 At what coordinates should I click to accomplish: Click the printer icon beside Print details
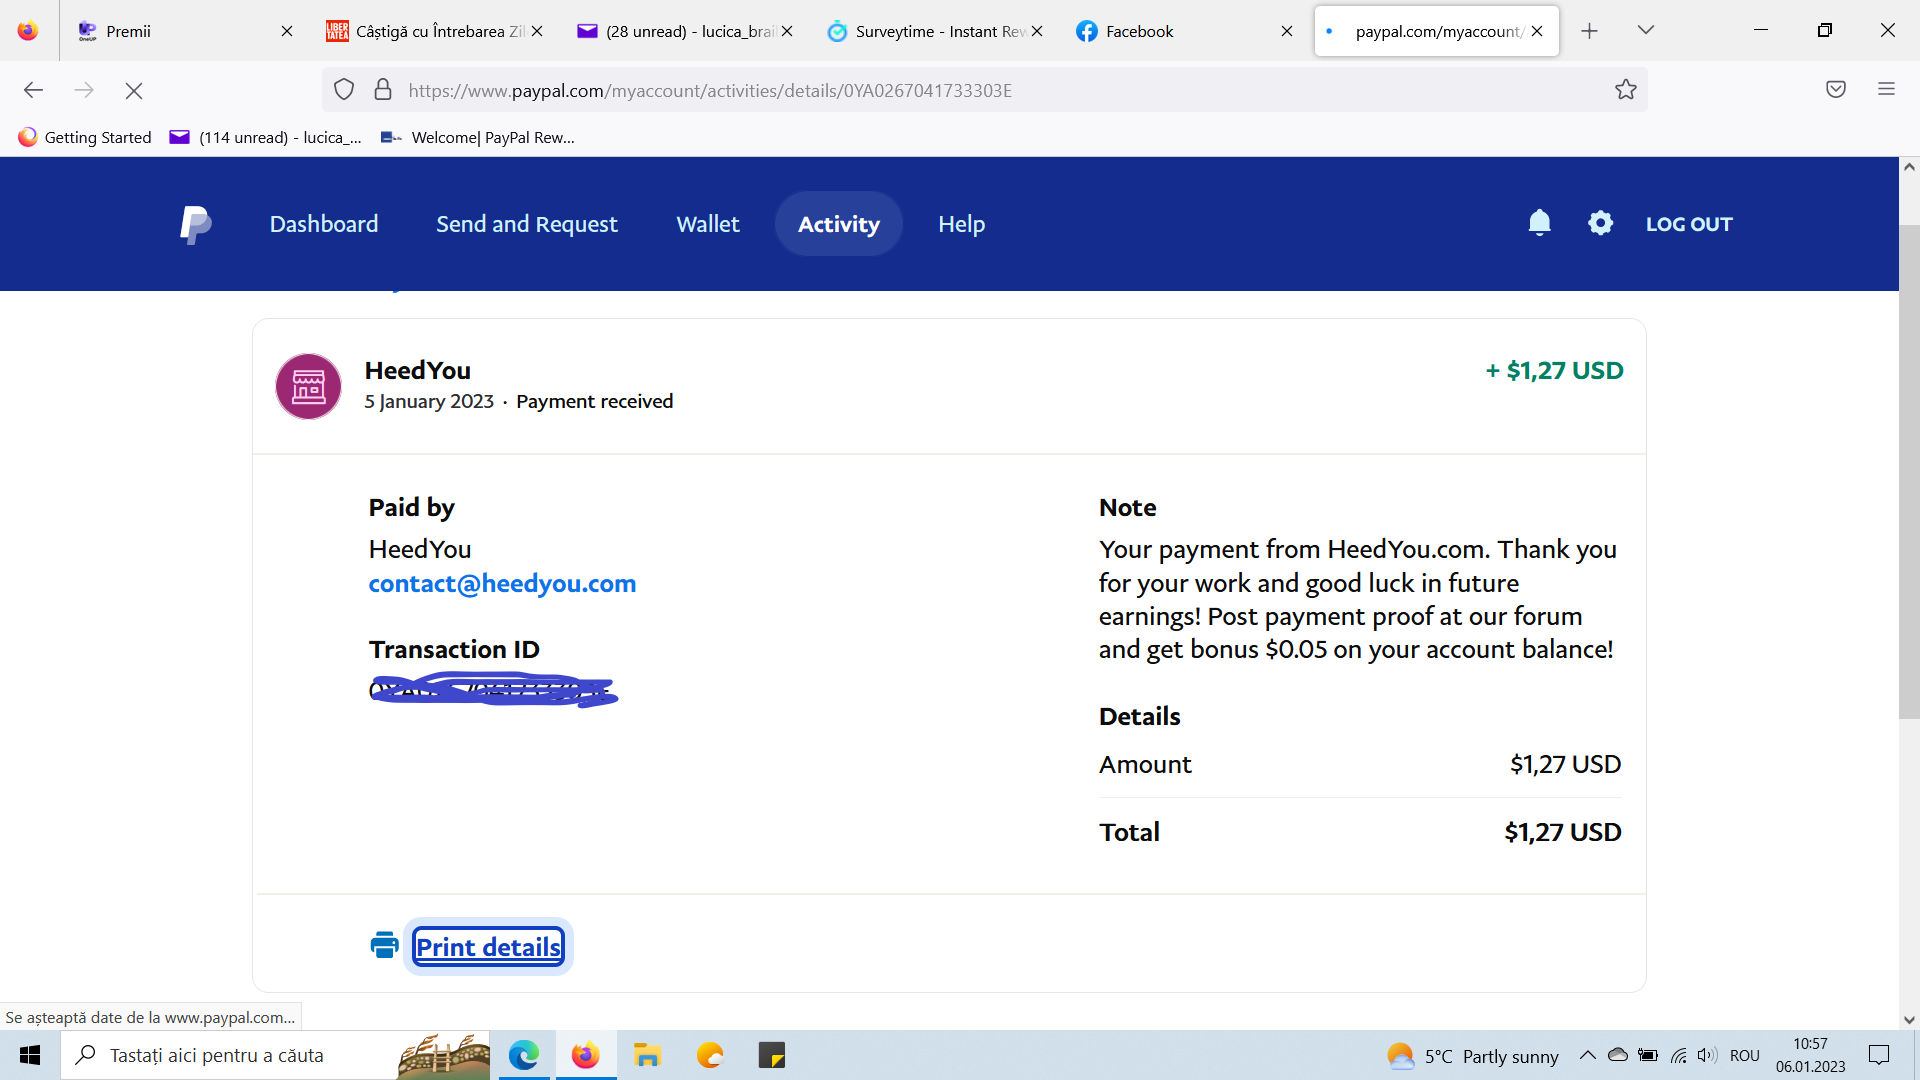[384, 945]
